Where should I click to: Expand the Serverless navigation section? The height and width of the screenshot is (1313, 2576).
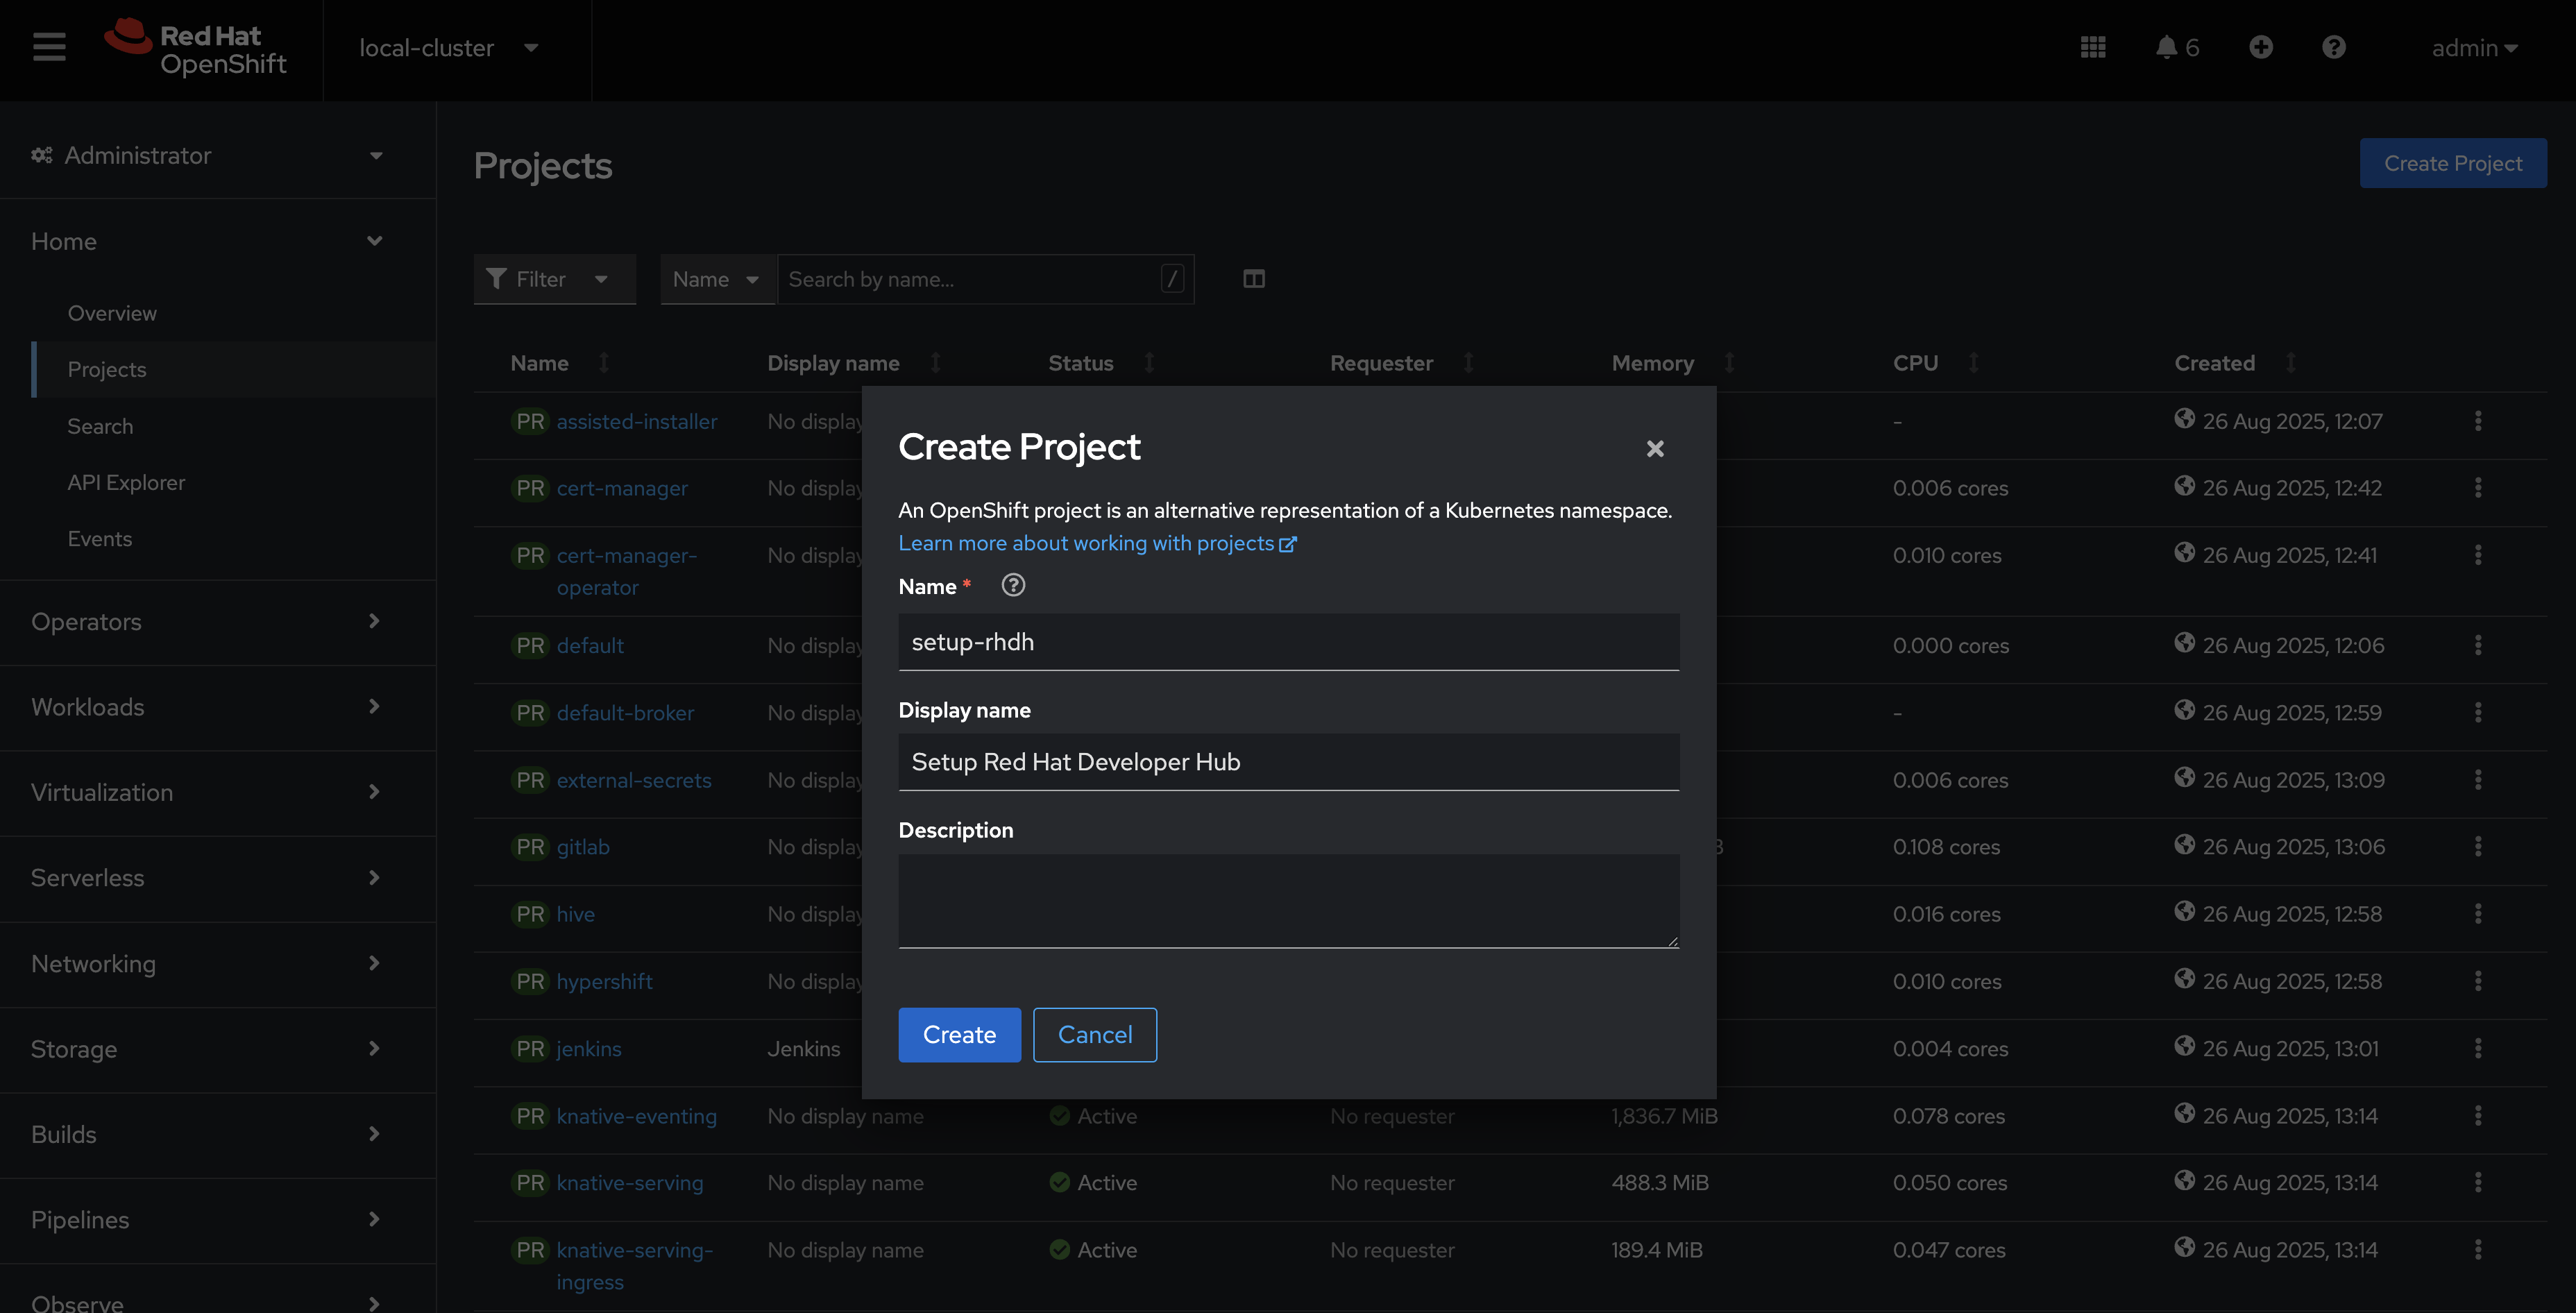[207, 877]
